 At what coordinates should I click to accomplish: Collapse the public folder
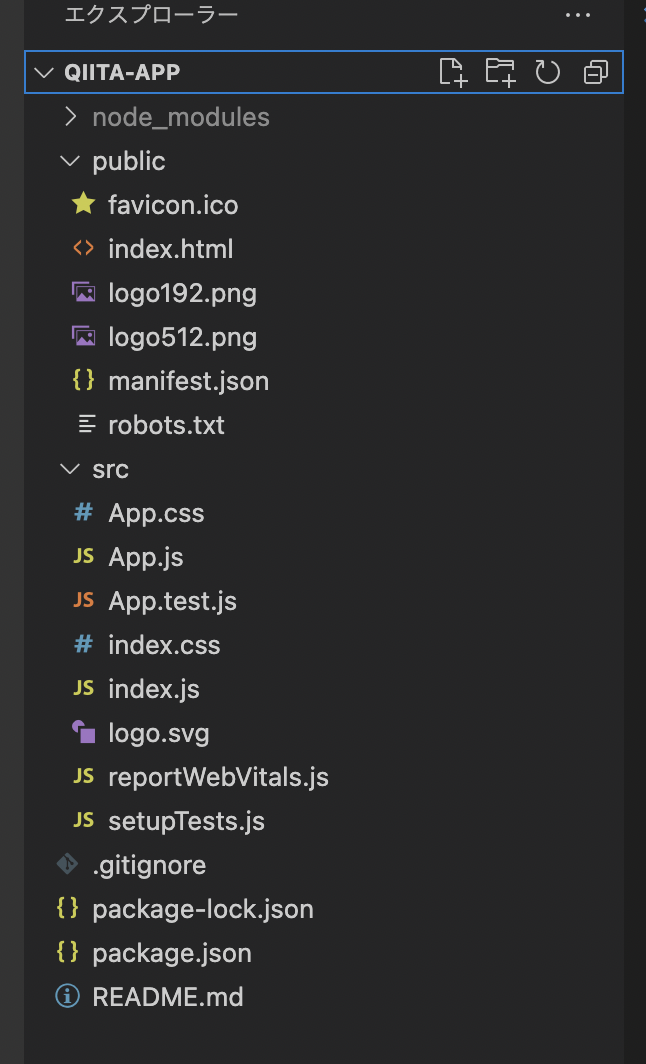point(70,161)
